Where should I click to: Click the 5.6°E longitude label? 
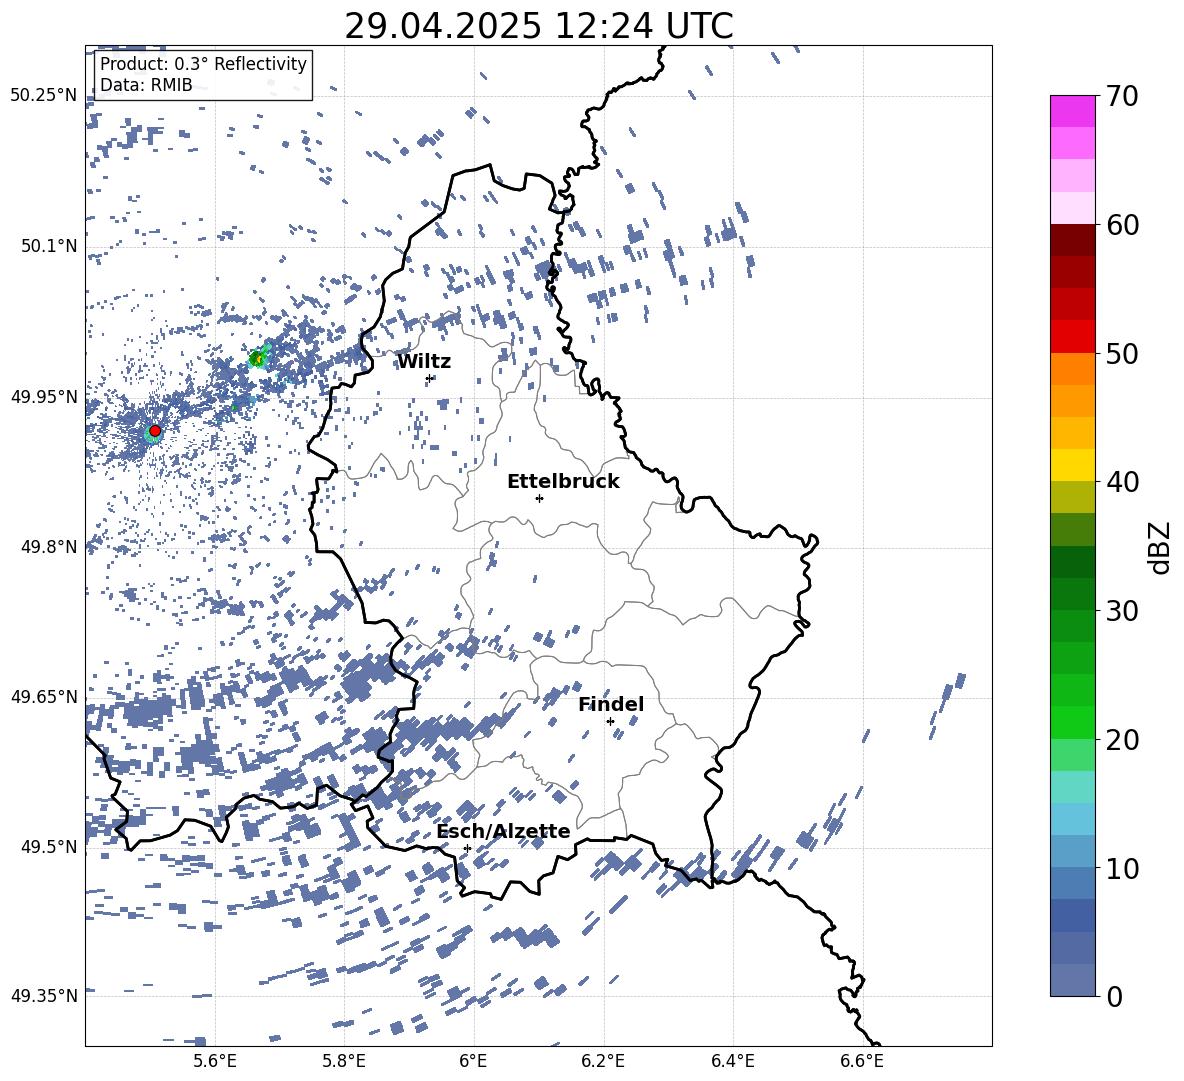(215, 1061)
